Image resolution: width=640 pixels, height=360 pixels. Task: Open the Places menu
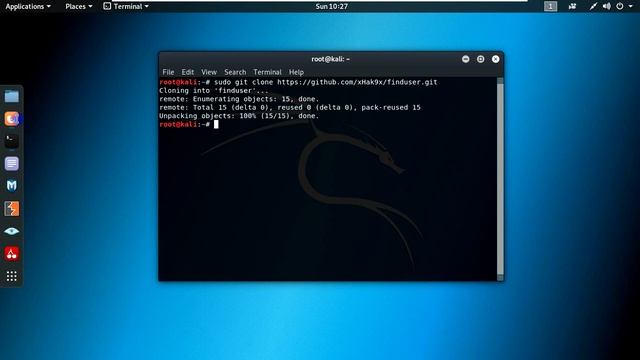78,6
